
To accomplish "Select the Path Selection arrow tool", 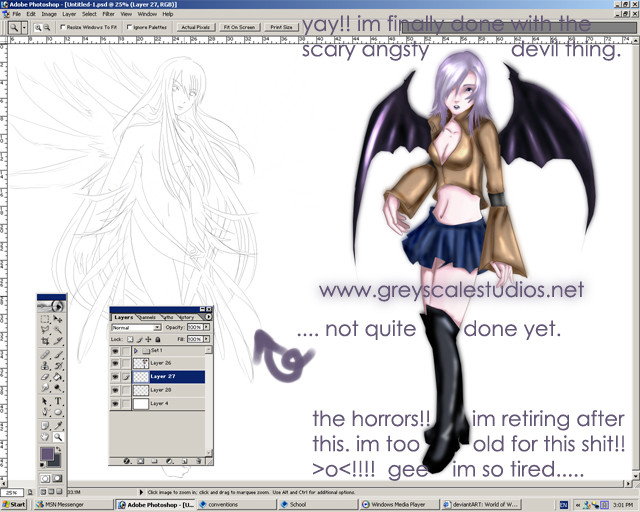I will [x=45, y=401].
